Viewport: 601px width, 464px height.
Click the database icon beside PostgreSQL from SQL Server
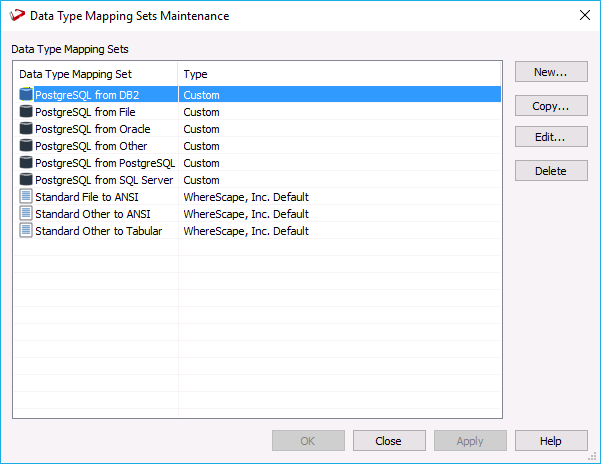[x=26, y=180]
